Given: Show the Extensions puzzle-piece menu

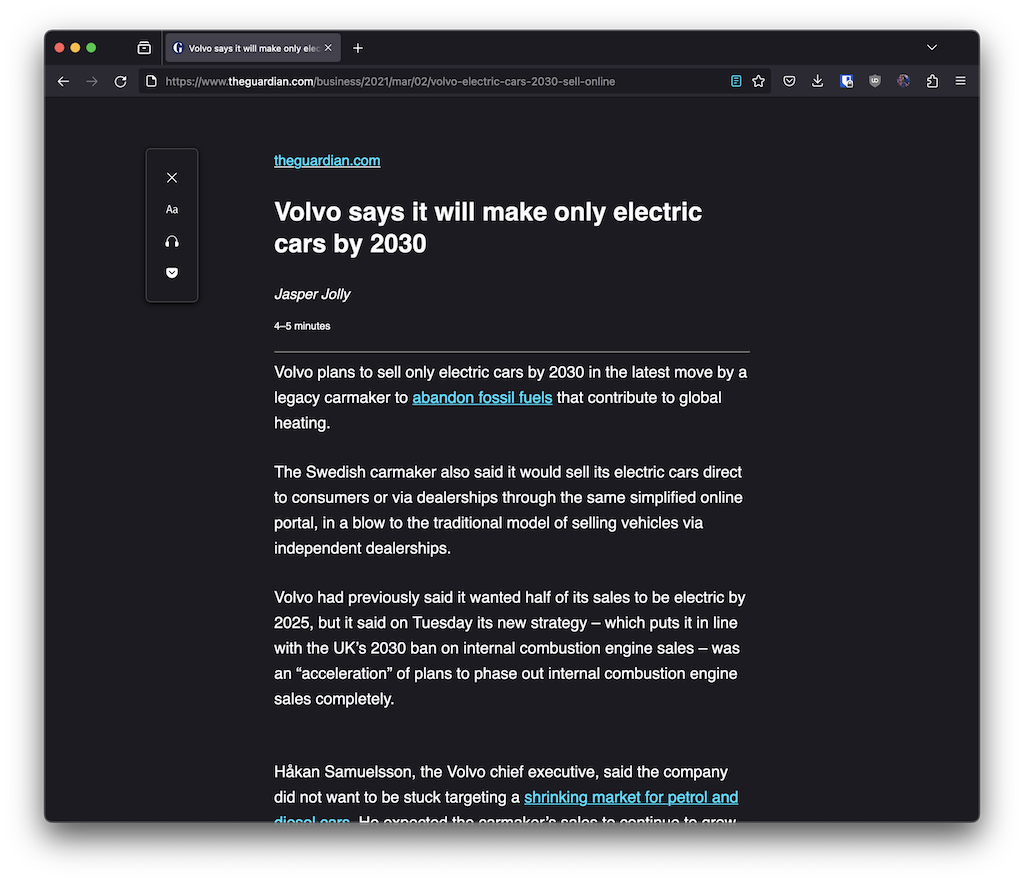Looking at the screenshot, I should [x=932, y=81].
